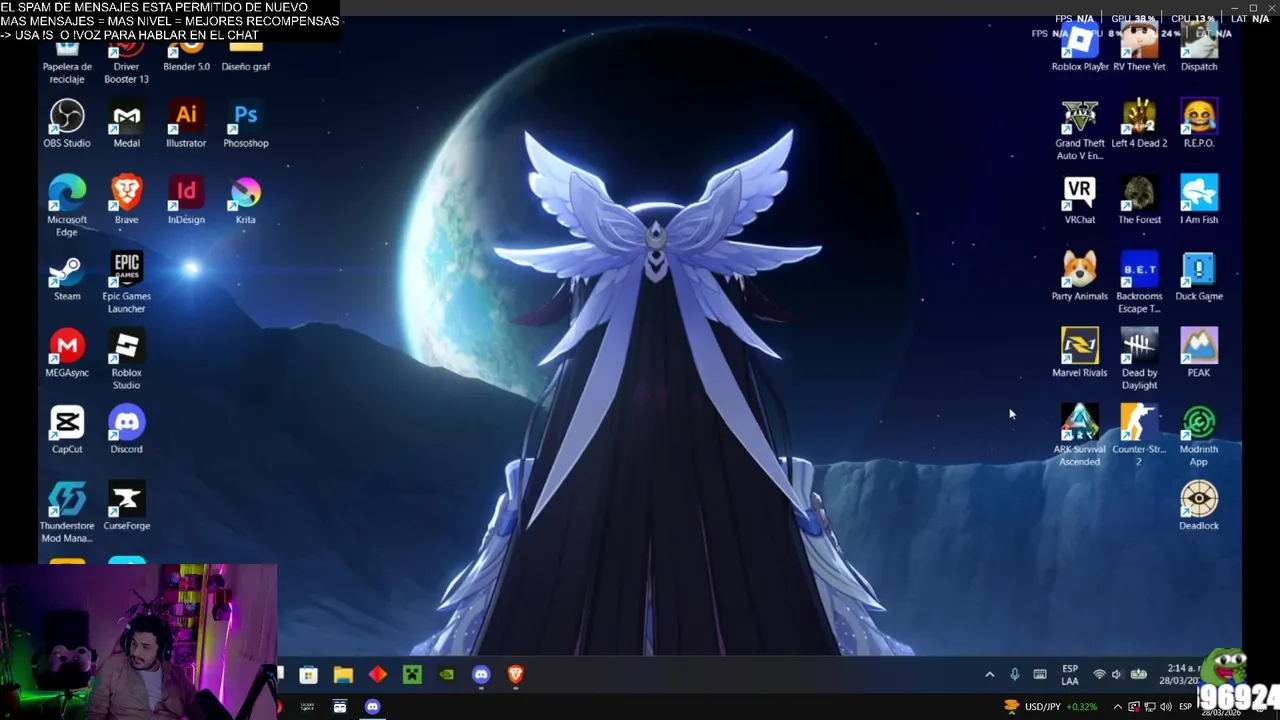Image resolution: width=1280 pixels, height=720 pixels.
Task: Launch Adobe Photoshop shortcut
Action: tap(245, 124)
